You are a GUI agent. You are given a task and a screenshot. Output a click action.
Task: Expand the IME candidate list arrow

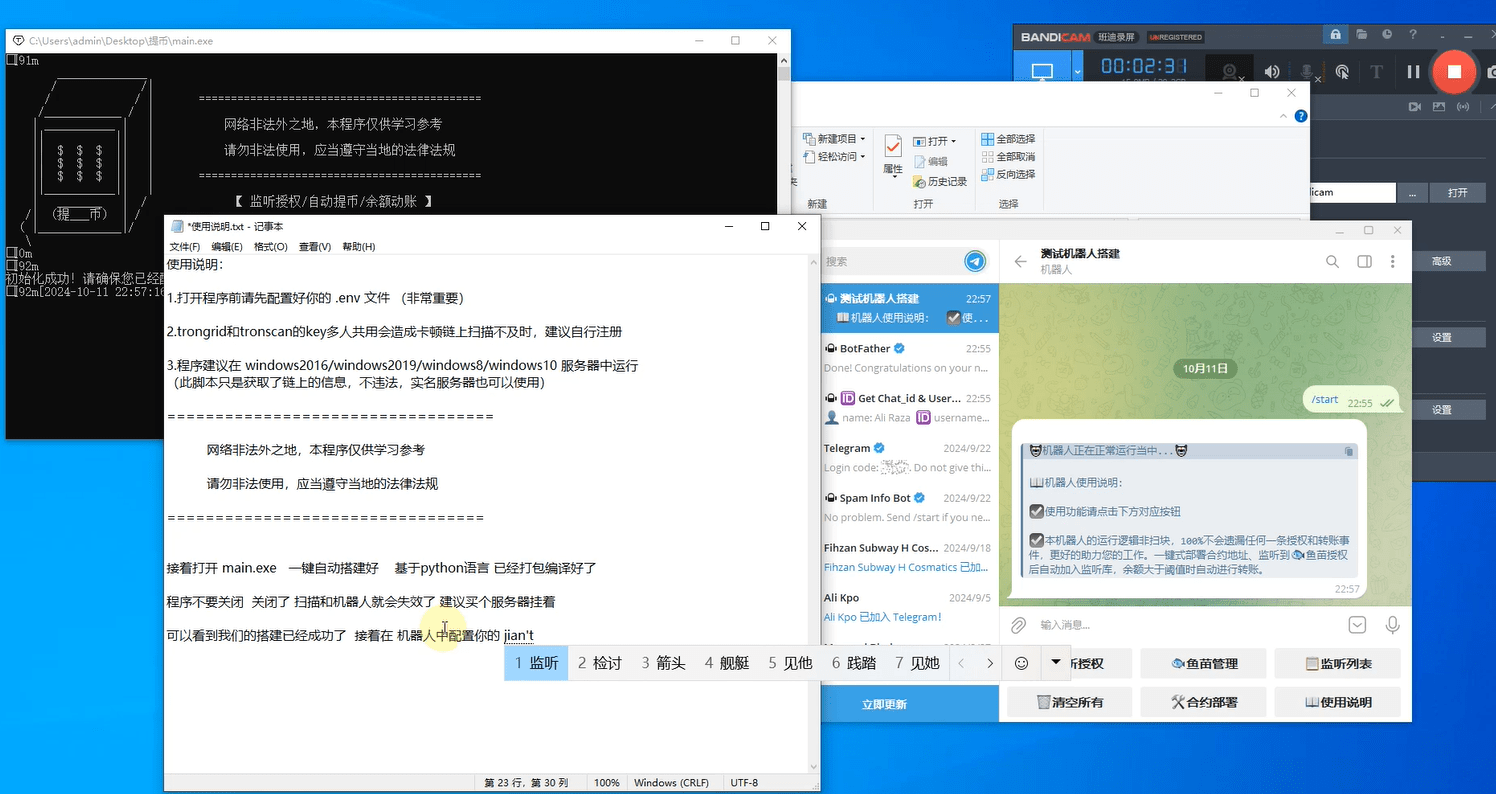point(1054,662)
